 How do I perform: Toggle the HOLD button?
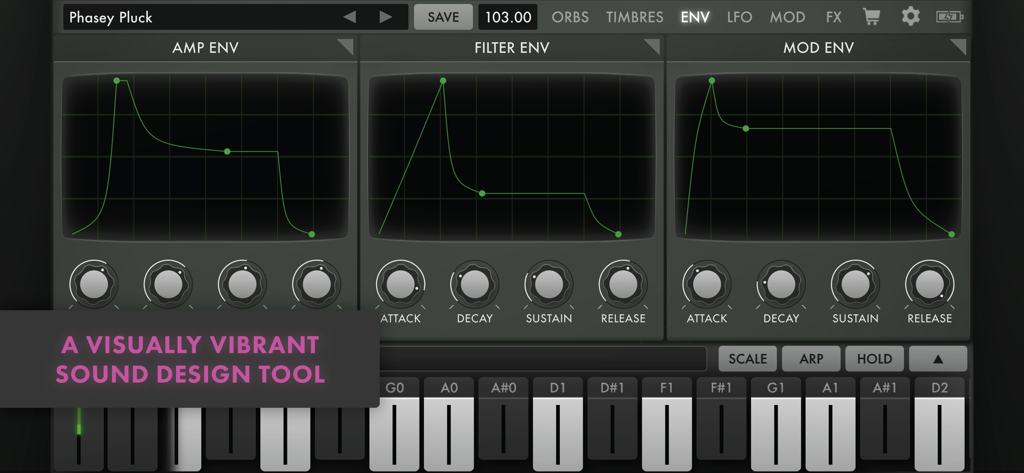pyautogui.click(x=874, y=359)
